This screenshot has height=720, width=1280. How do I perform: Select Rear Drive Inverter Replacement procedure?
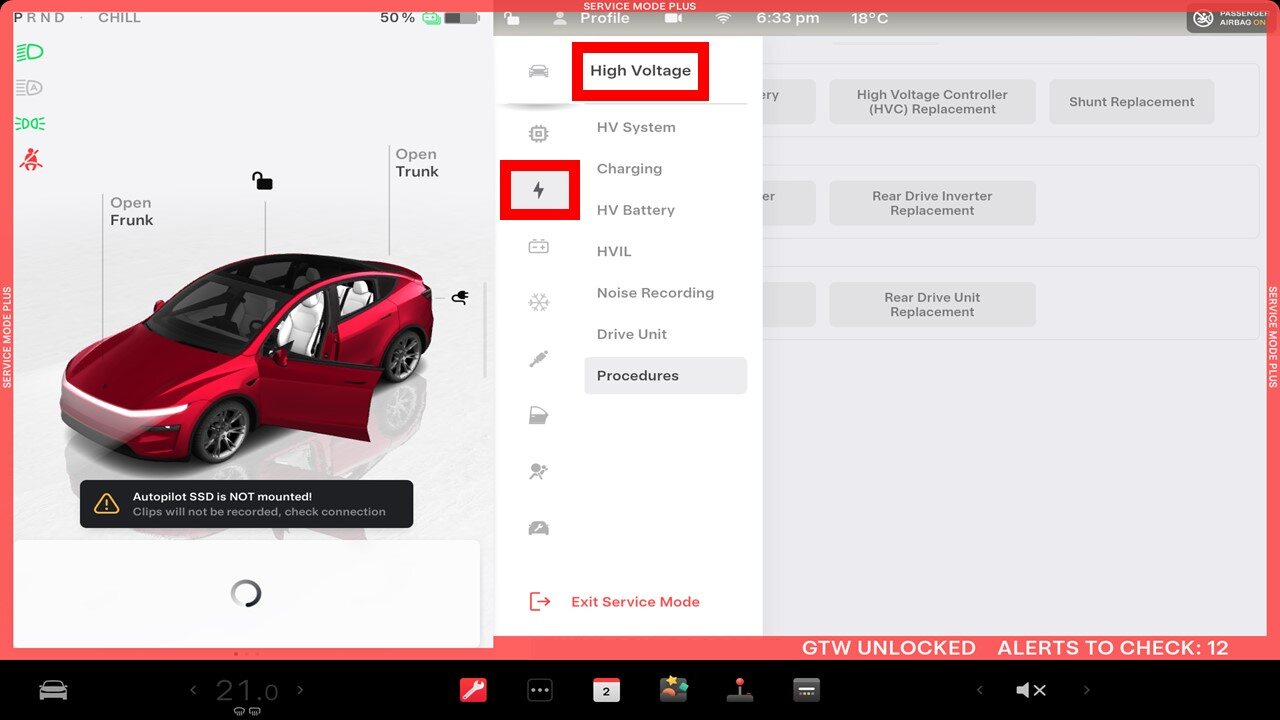(932, 203)
